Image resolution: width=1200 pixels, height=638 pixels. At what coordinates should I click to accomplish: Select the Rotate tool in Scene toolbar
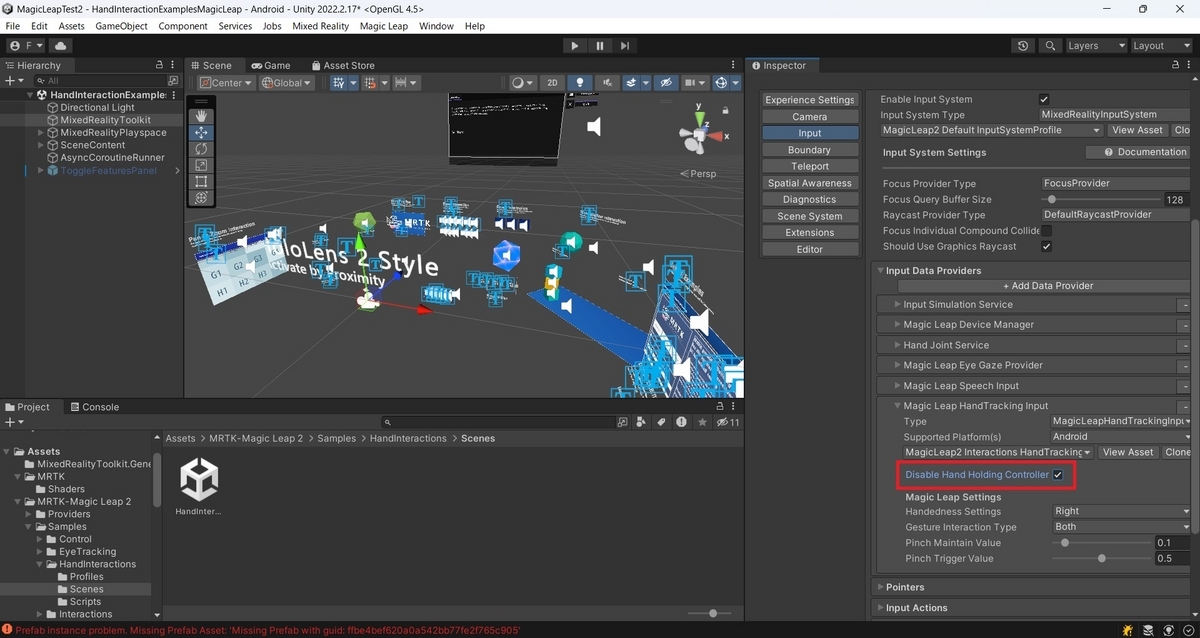(201, 148)
